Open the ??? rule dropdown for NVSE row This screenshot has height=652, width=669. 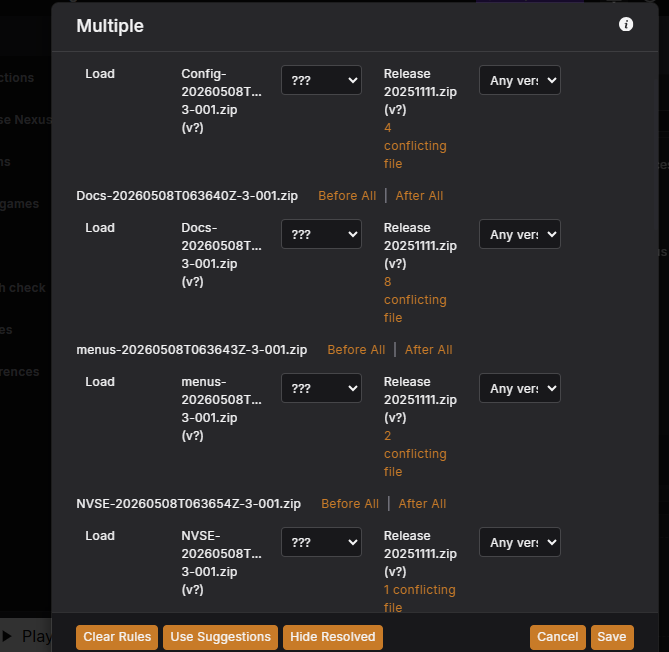[321, 542]
